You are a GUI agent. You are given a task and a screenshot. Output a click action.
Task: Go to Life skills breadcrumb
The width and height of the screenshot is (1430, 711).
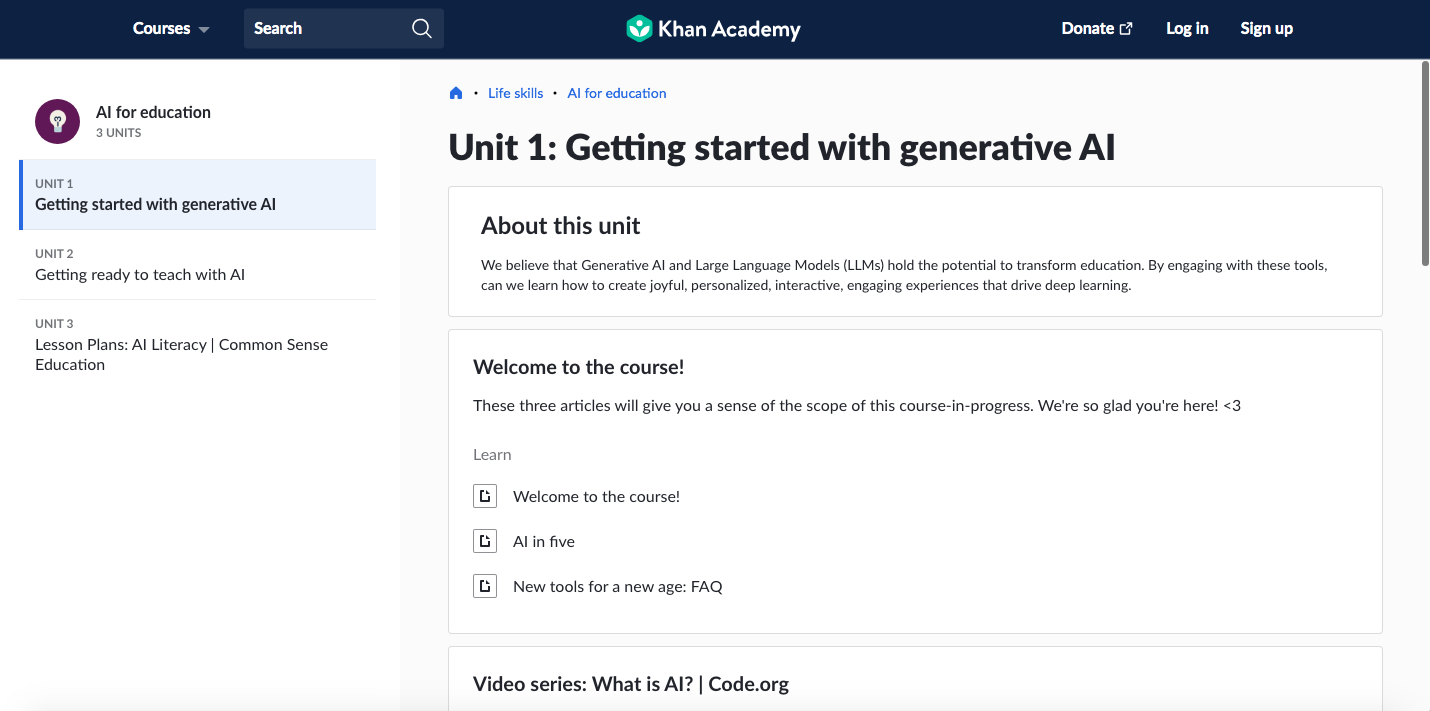tap(515, 93)
